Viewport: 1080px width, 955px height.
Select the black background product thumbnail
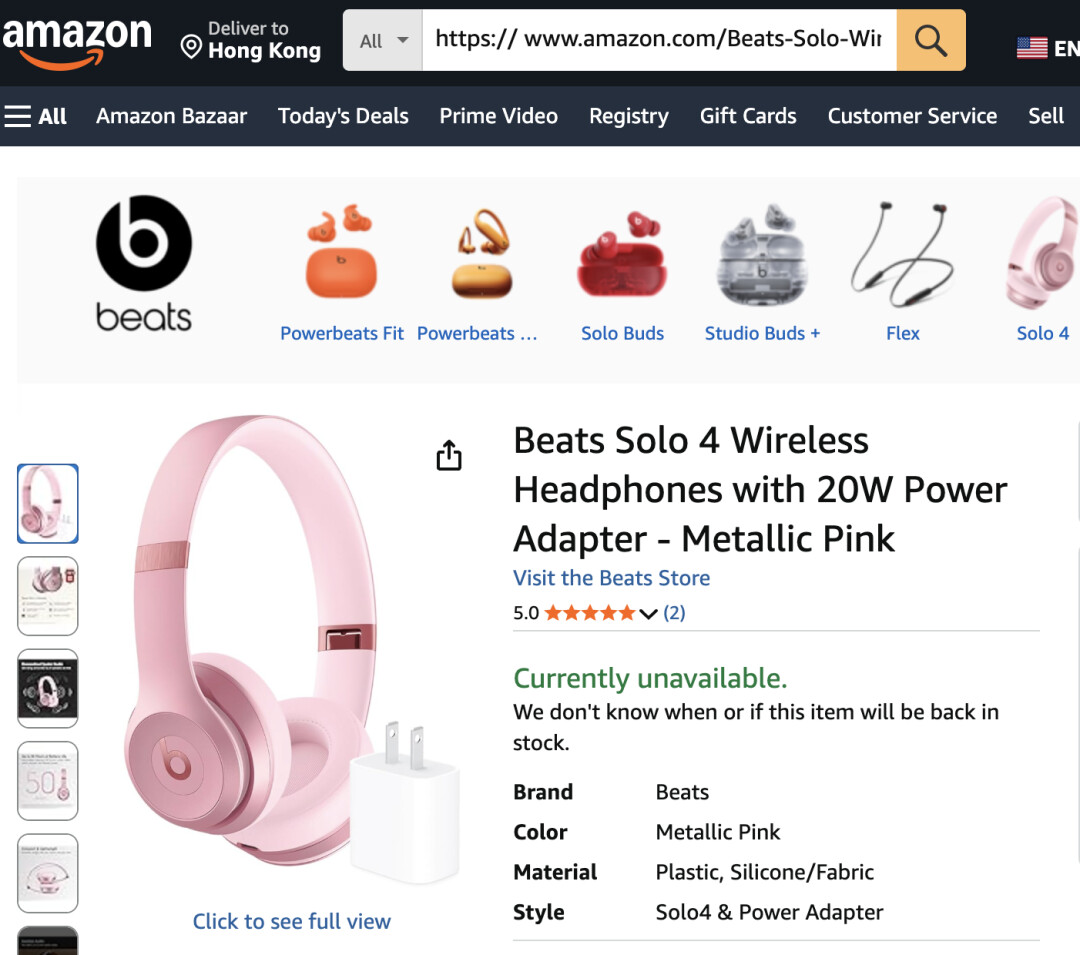[48, 688]
